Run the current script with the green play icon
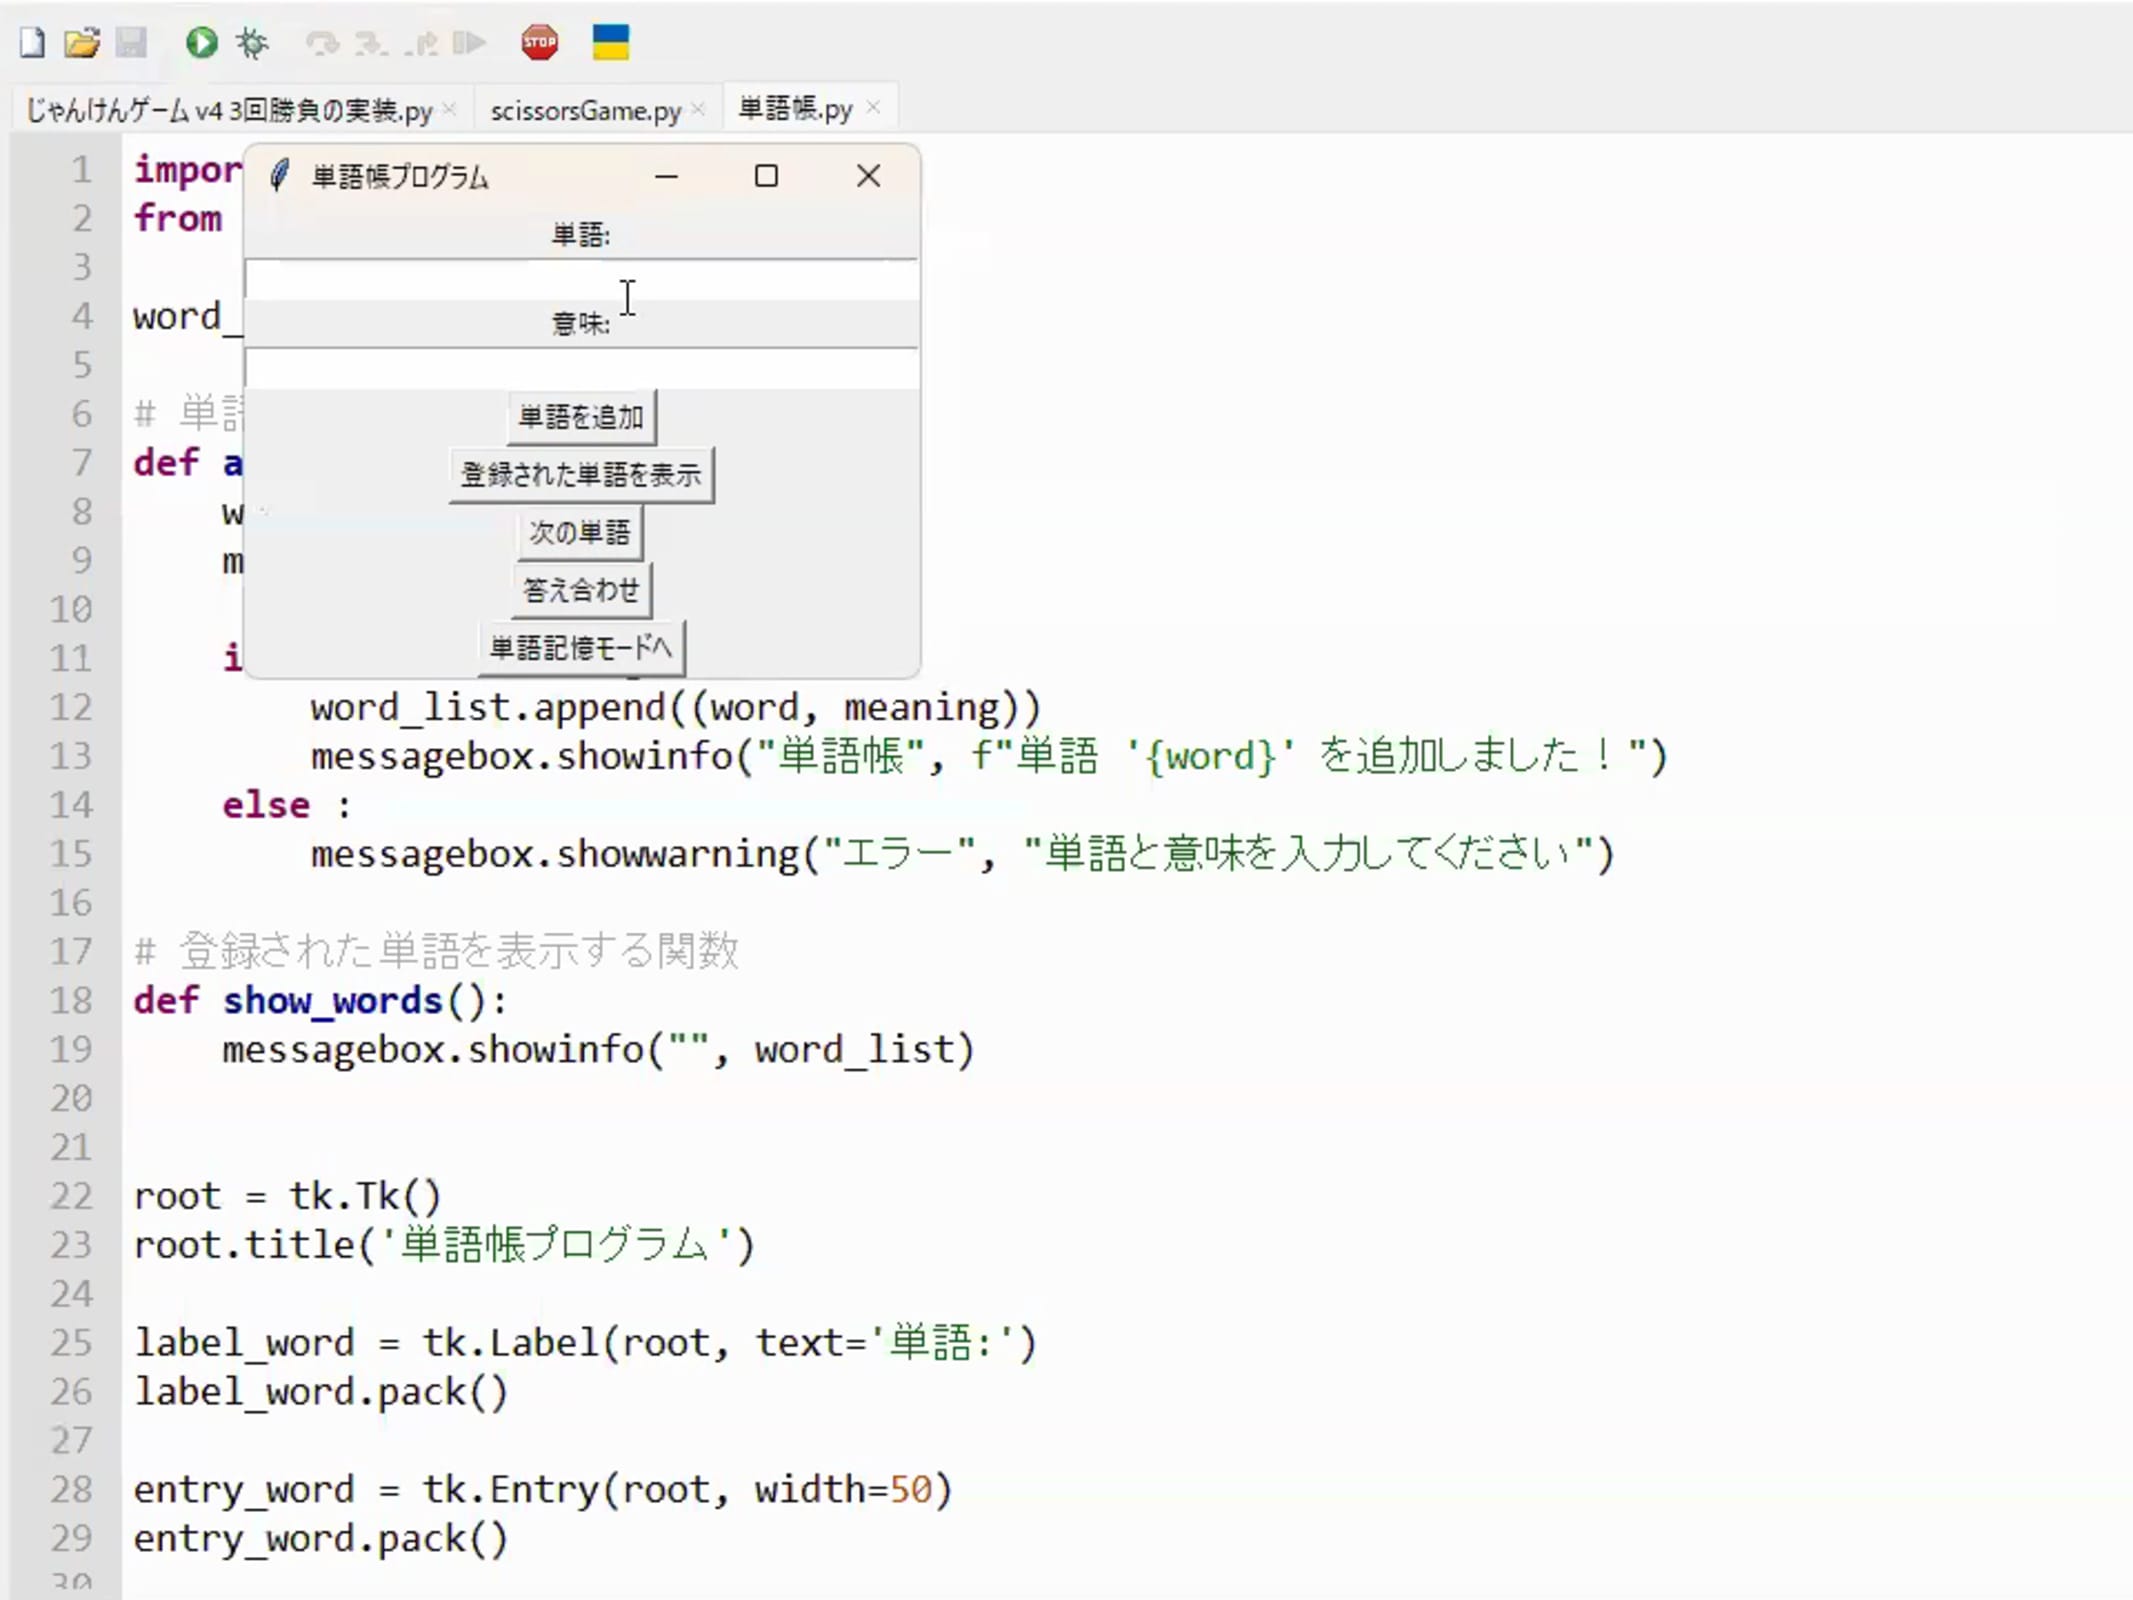The height and width of the screenshot is (1600, 2133). [x=201, y=43]
